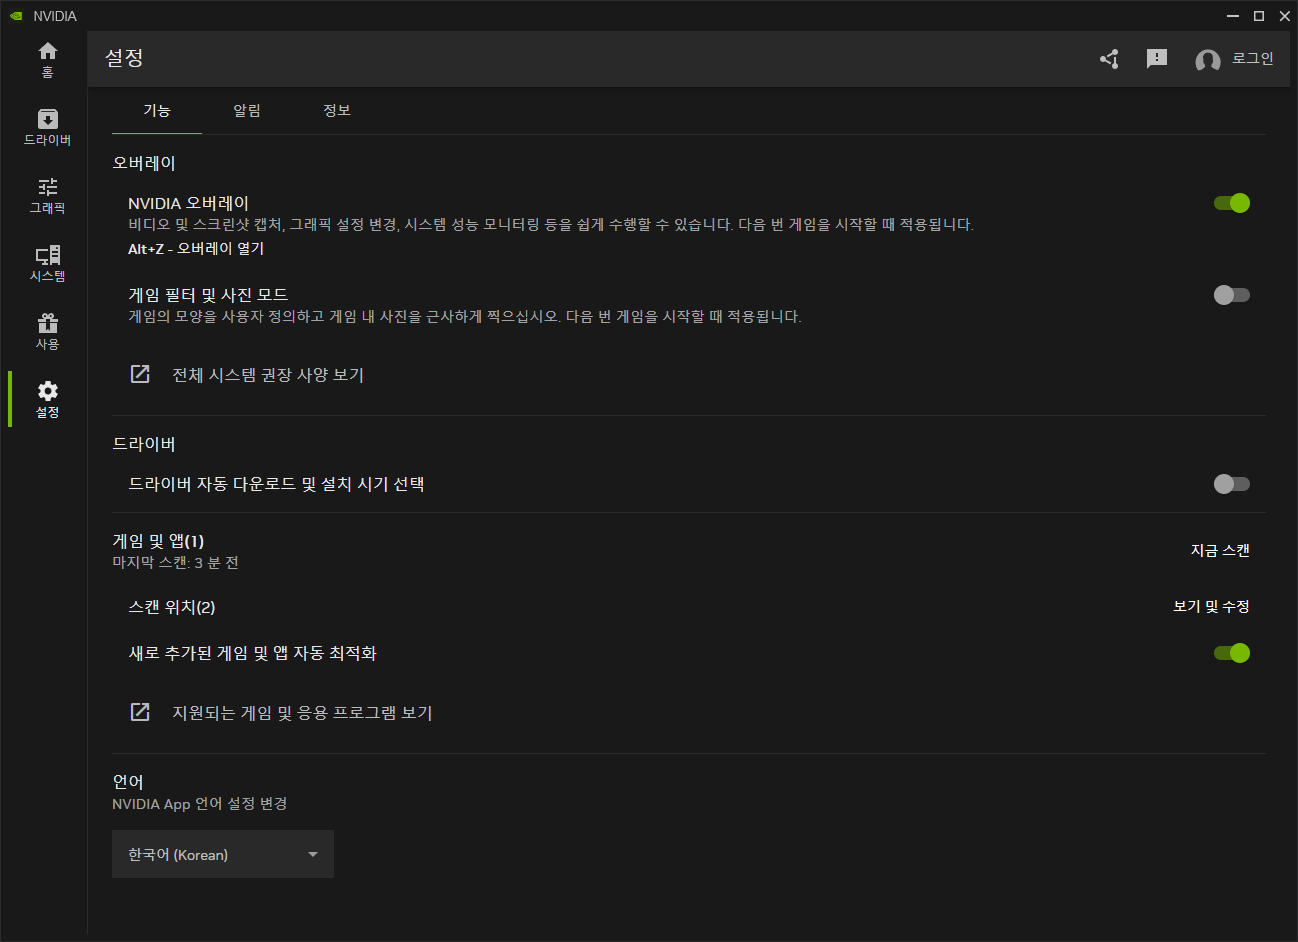Viewport: 1298px width, 942px height.
Task: Select the 시스템 (System) sidebar icon
Action: [x=47, y=264]
